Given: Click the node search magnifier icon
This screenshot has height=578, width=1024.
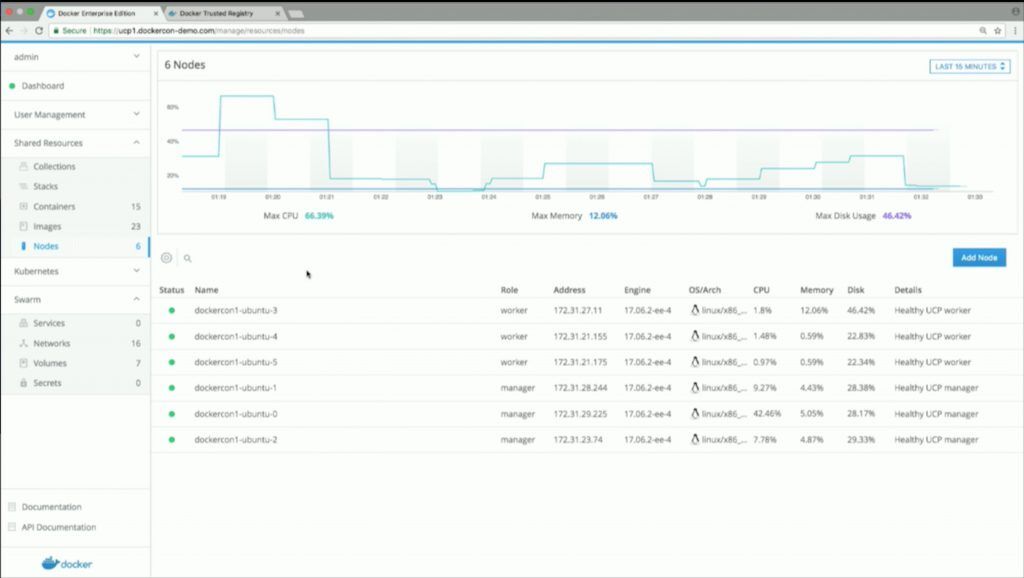Looking at the screenshot, I should 187,259.
